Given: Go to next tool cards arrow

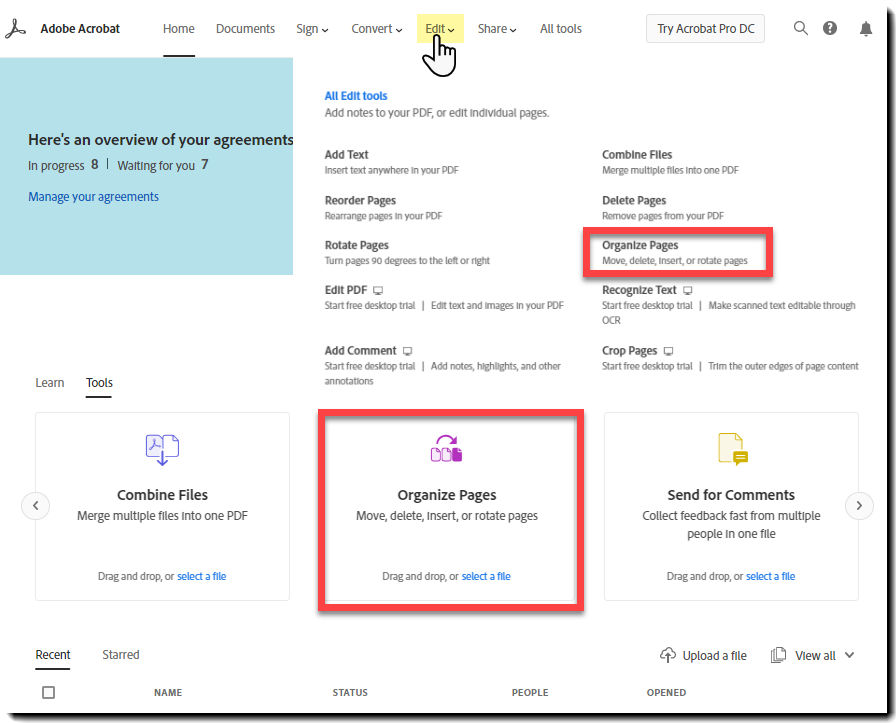Looking at the screenshot, I should tap(859, 506).
